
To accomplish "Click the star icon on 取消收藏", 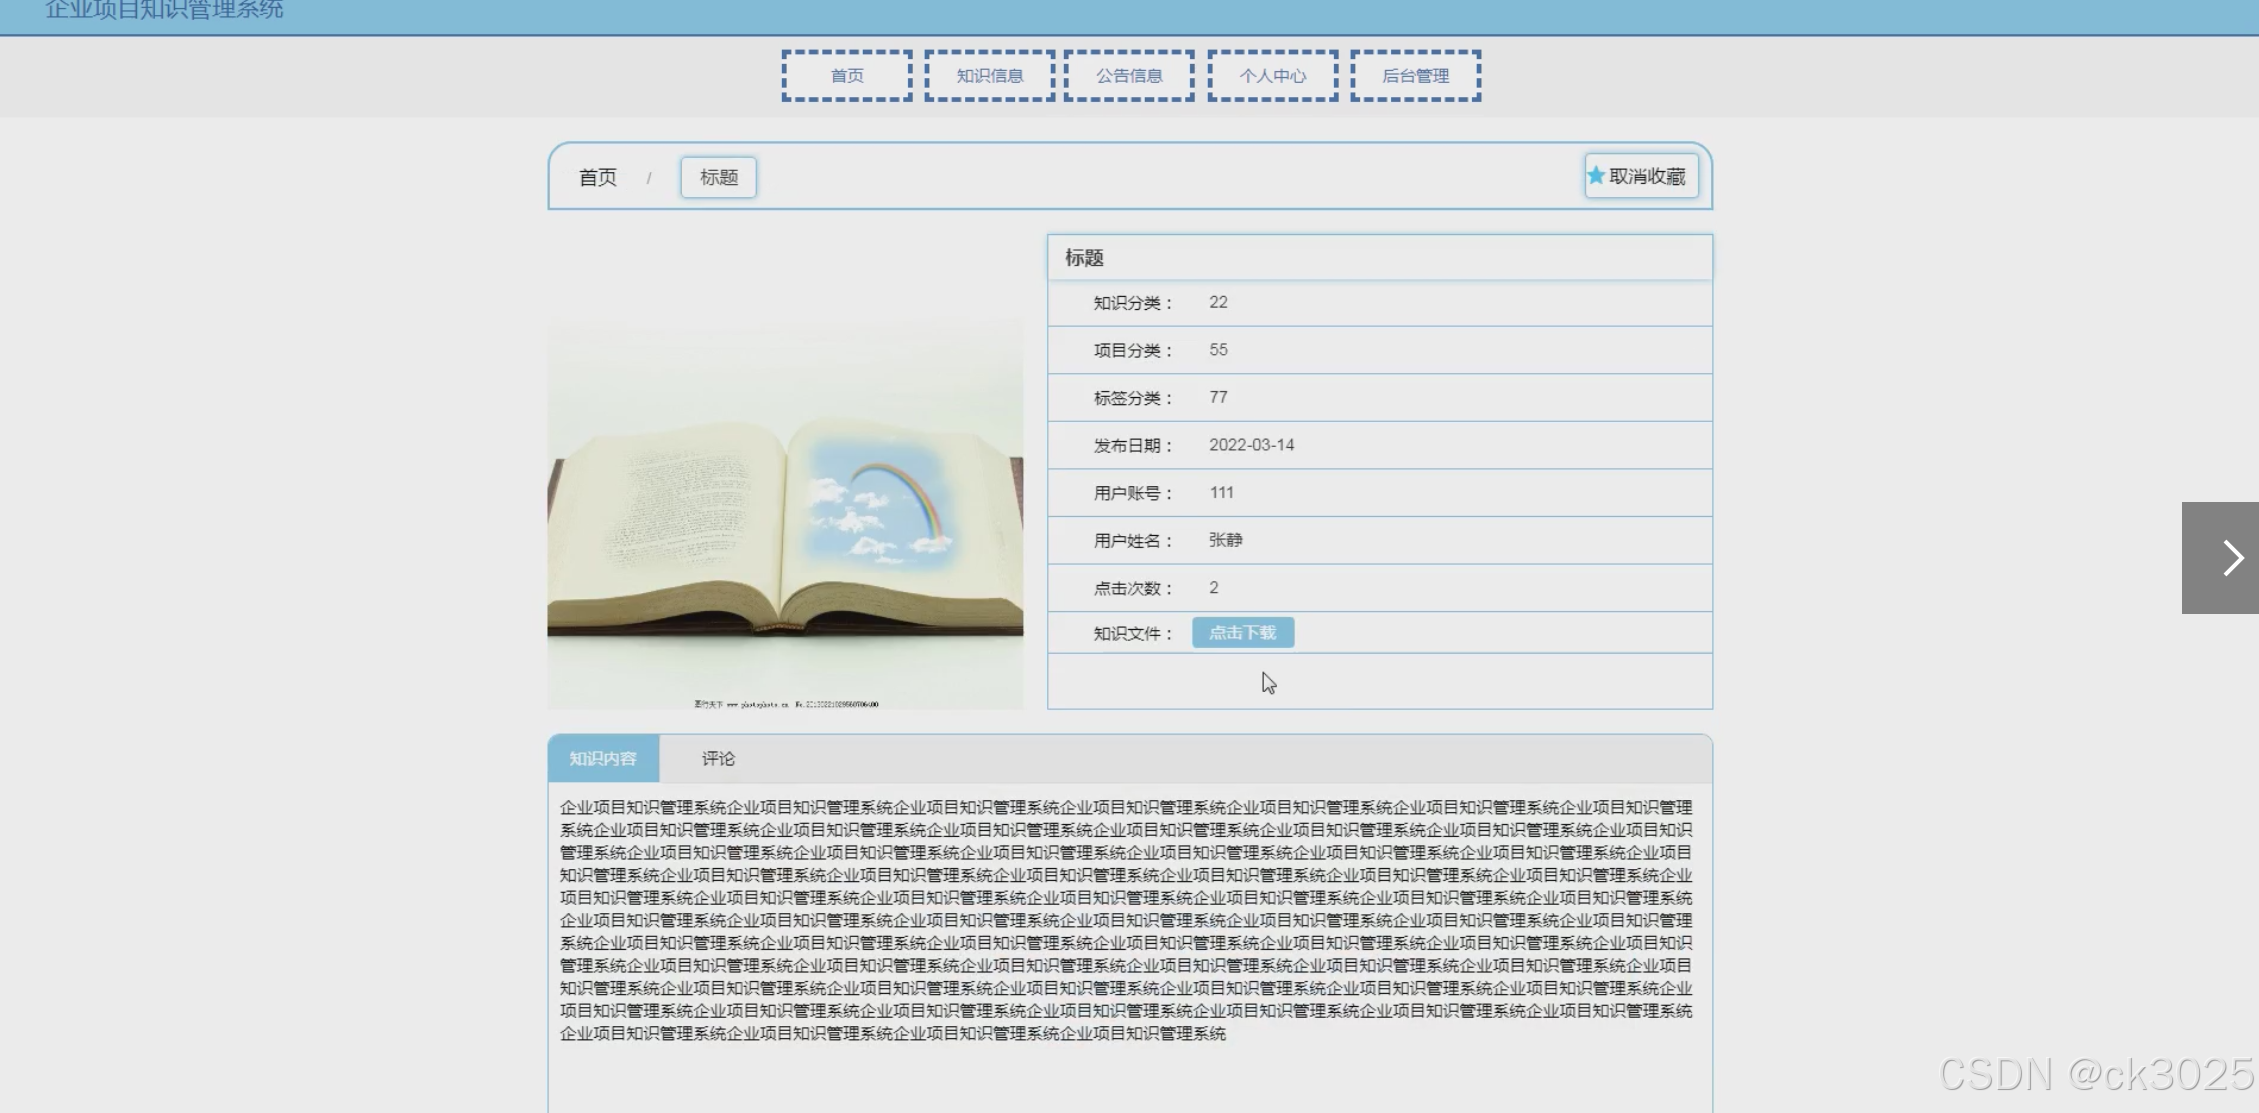I will point(1596,176).
